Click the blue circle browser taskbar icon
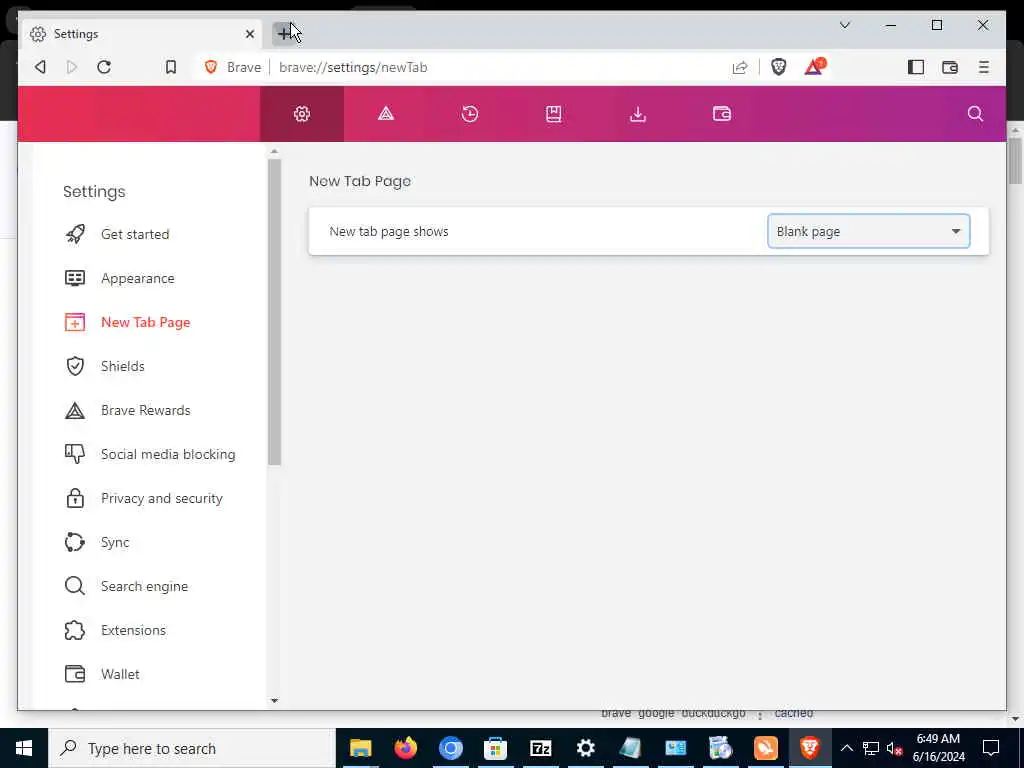This screenshot has width=1024, height=768. 451,748
